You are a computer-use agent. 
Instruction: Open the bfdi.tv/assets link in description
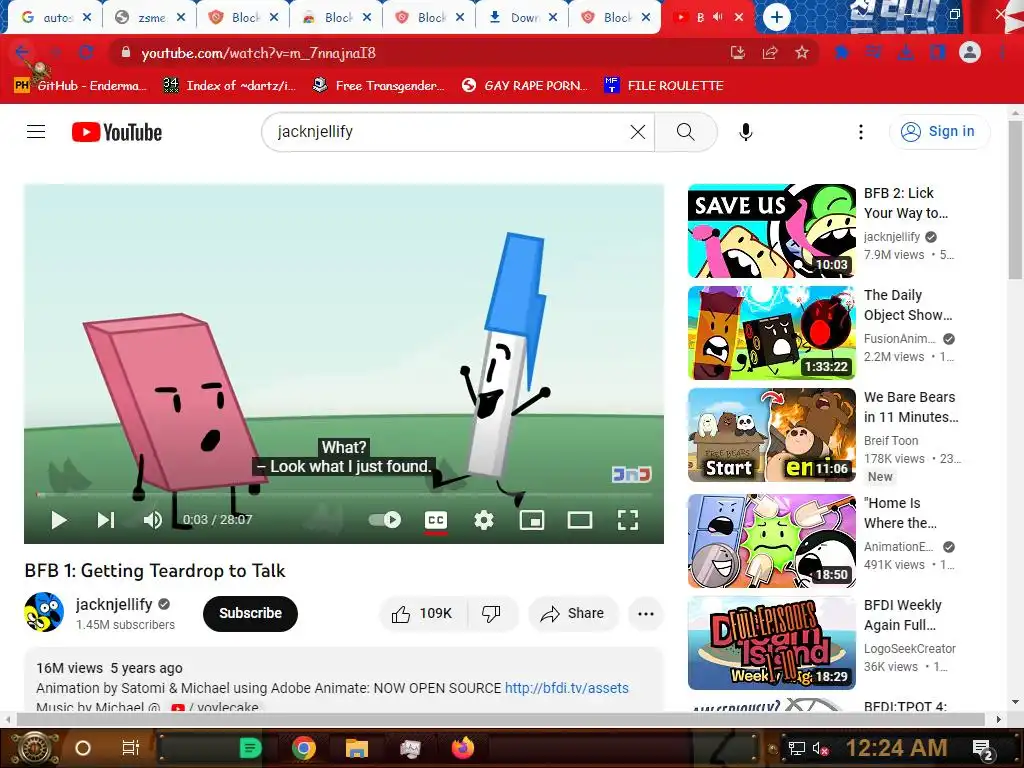tap(567, 688)
